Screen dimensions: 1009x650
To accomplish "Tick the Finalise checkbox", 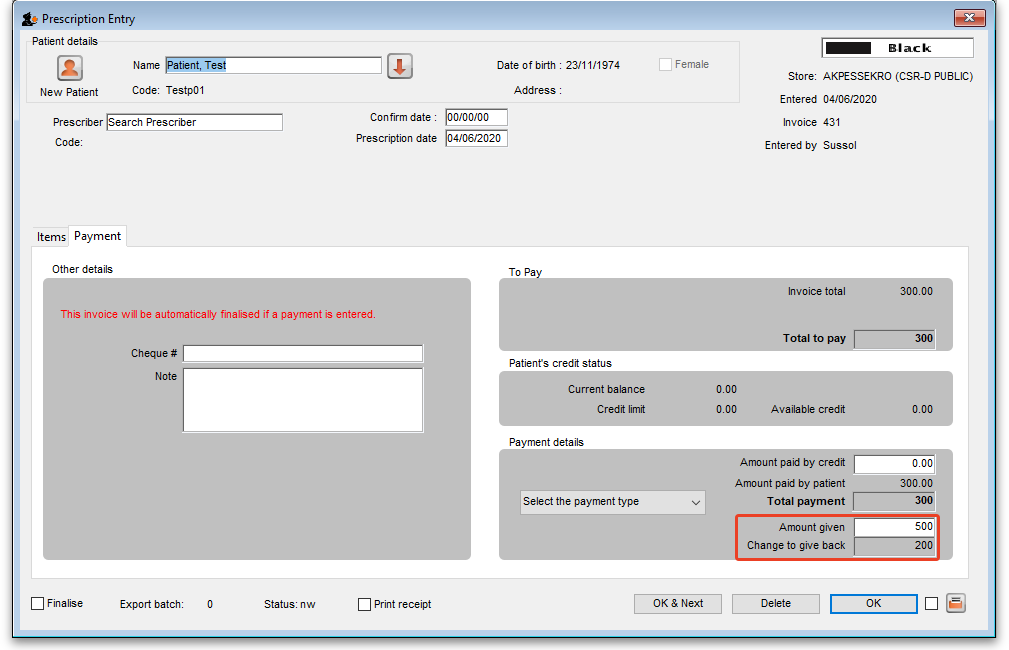I will [38, 604].
